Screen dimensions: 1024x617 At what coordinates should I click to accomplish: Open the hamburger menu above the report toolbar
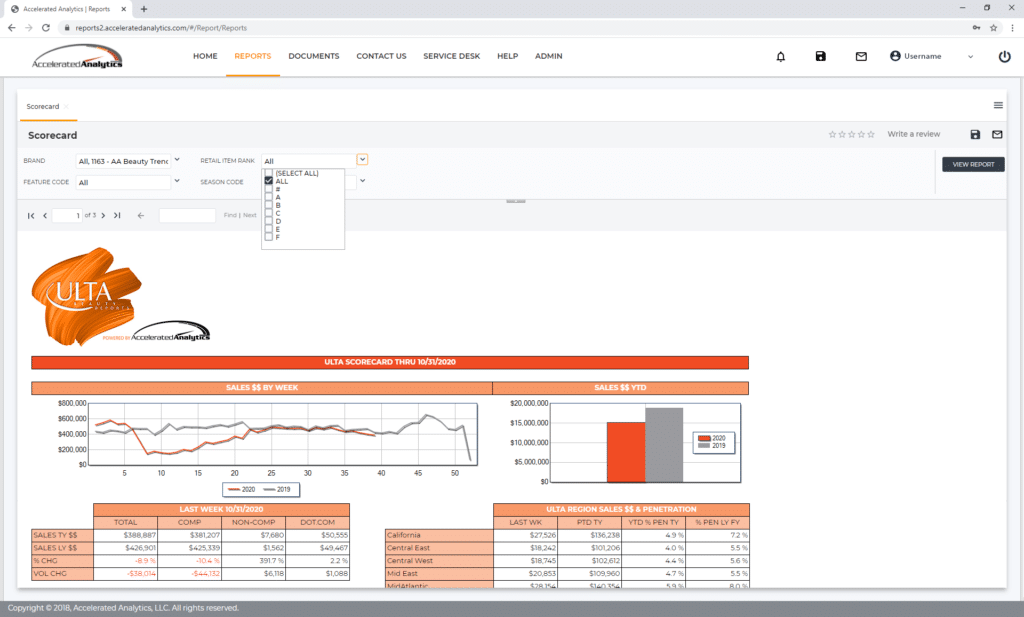(997, 104)
